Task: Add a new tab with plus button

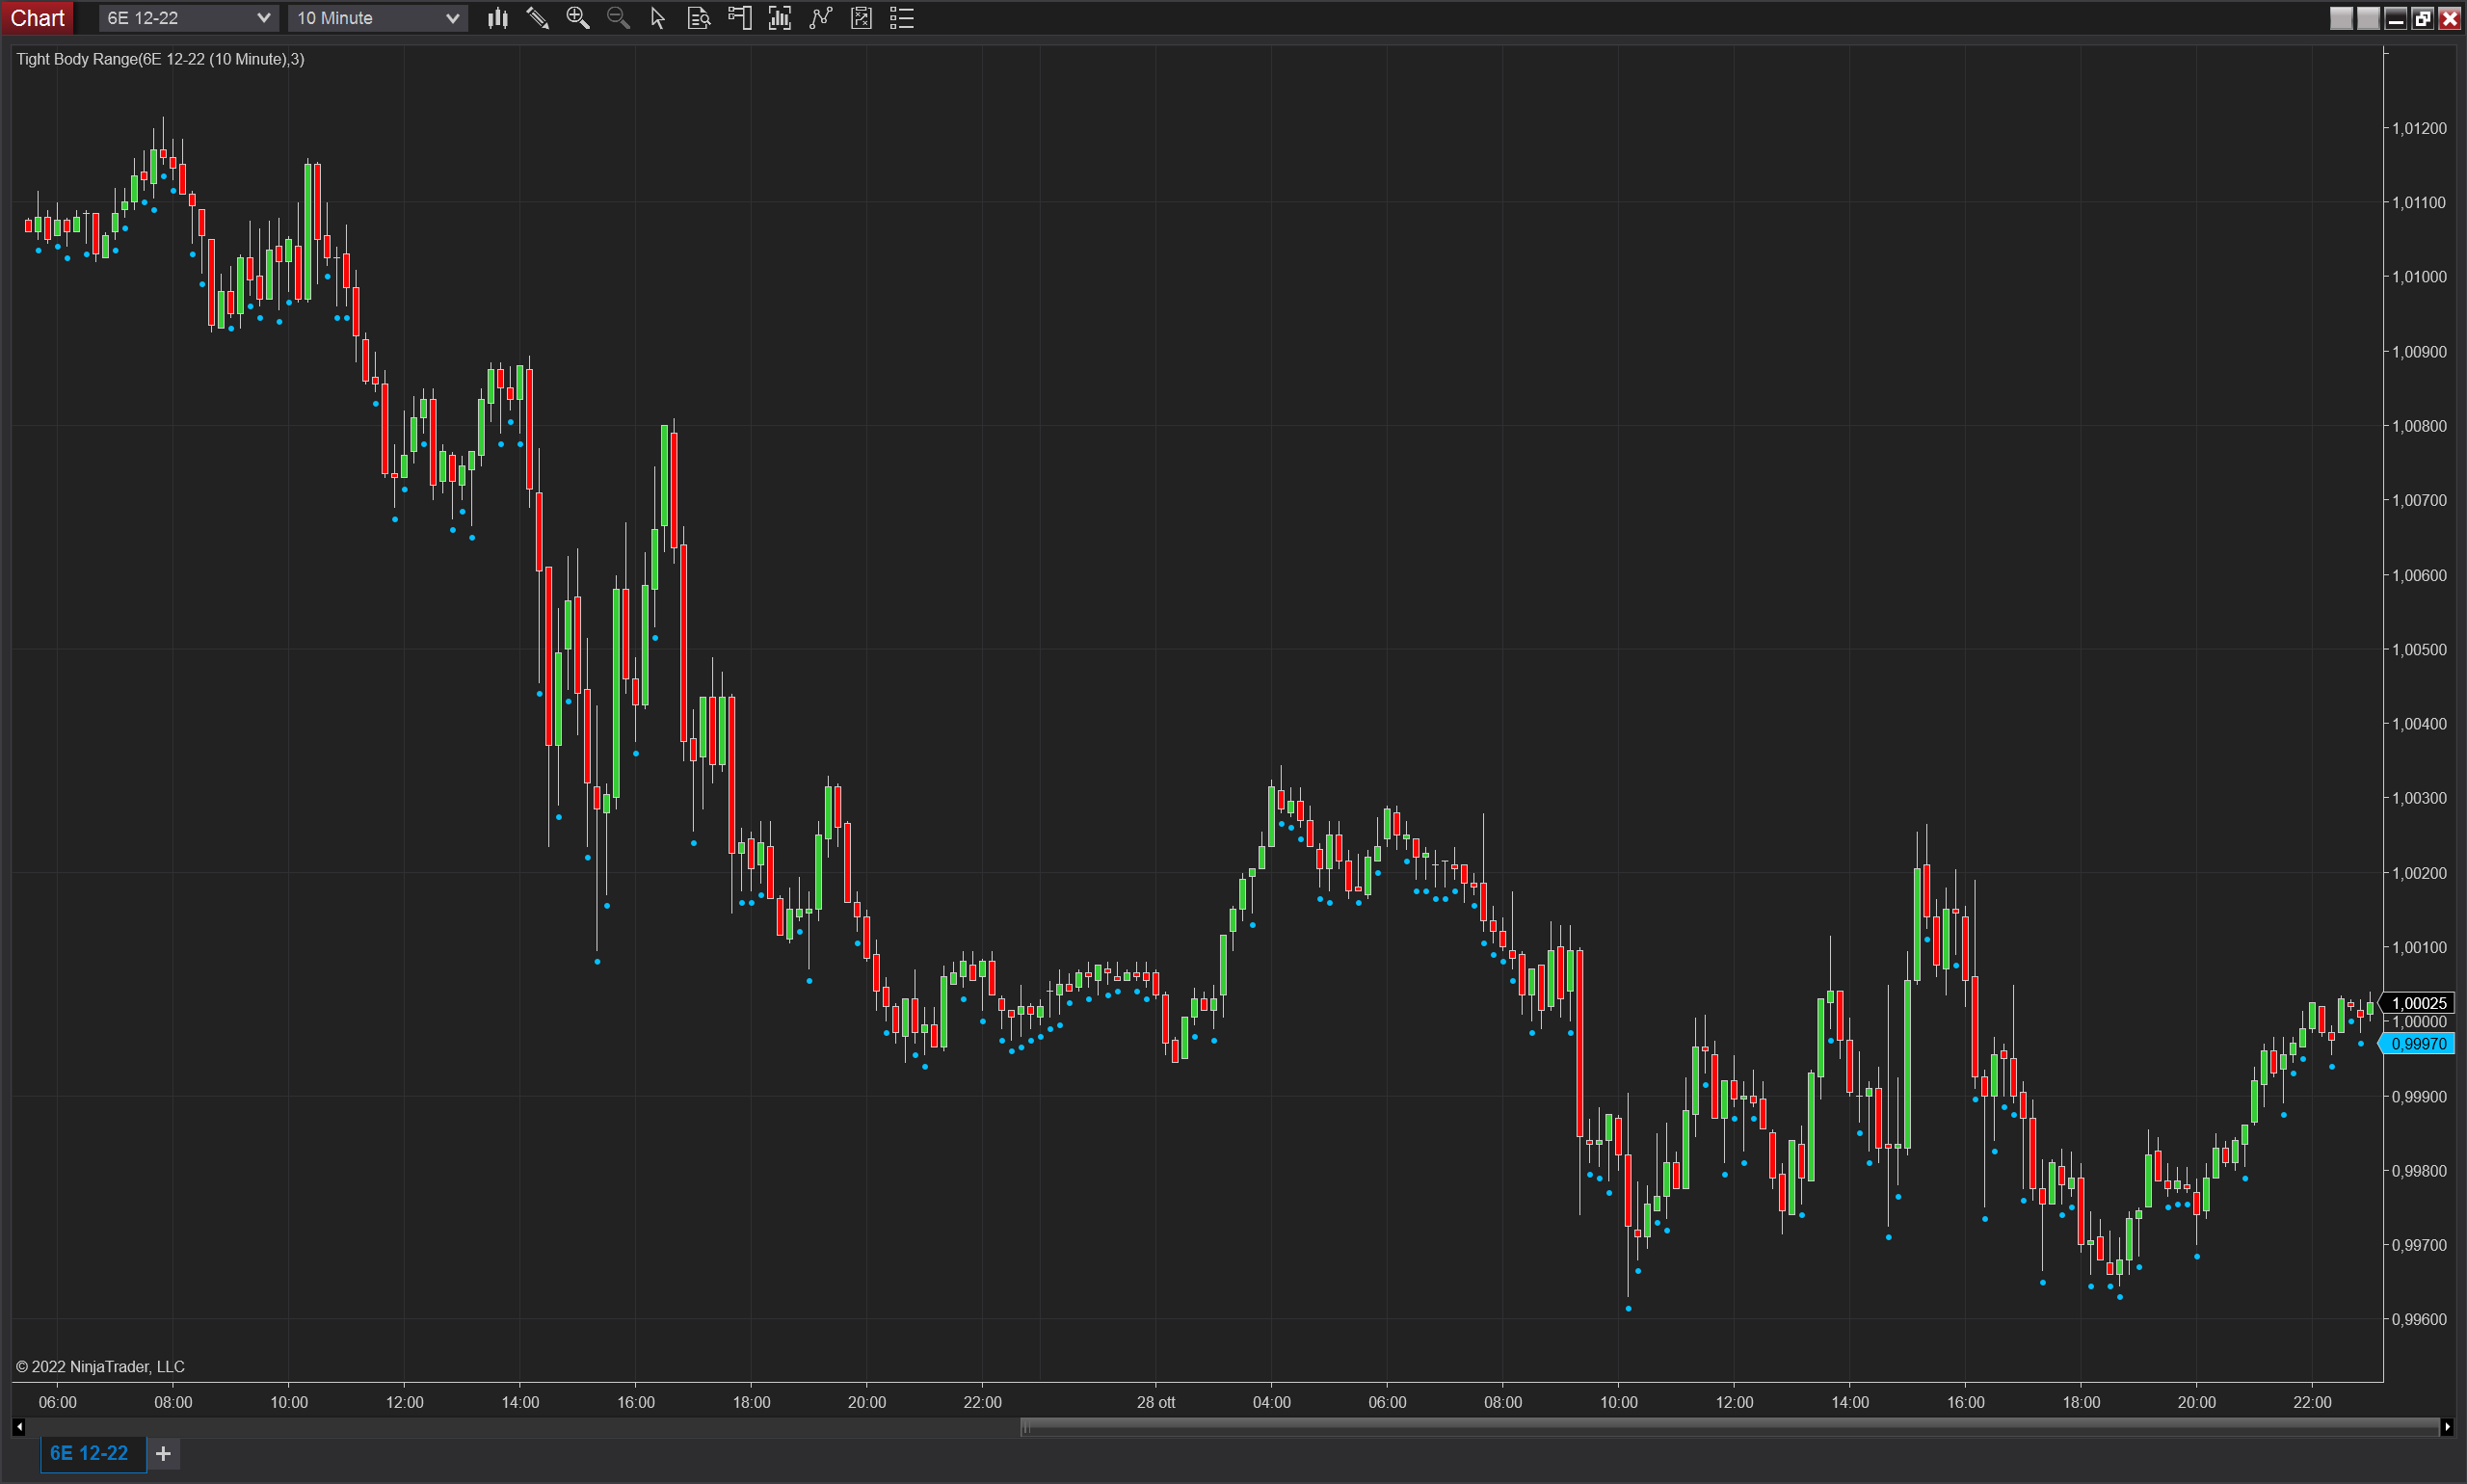Action: click(164, 1453)
